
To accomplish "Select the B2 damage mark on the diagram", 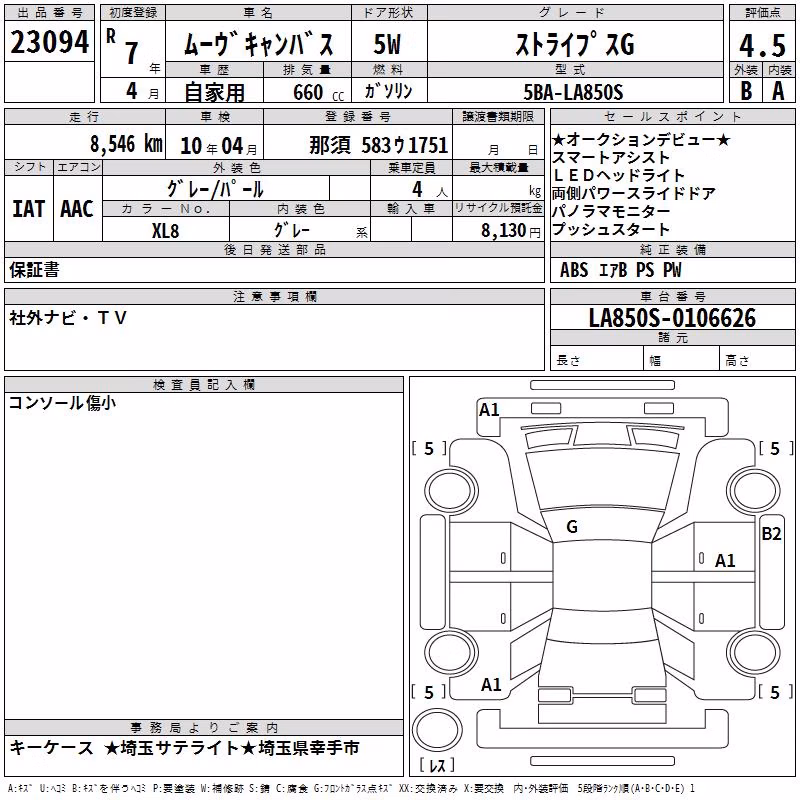I will pyautogui.click(x=771, y=534).
